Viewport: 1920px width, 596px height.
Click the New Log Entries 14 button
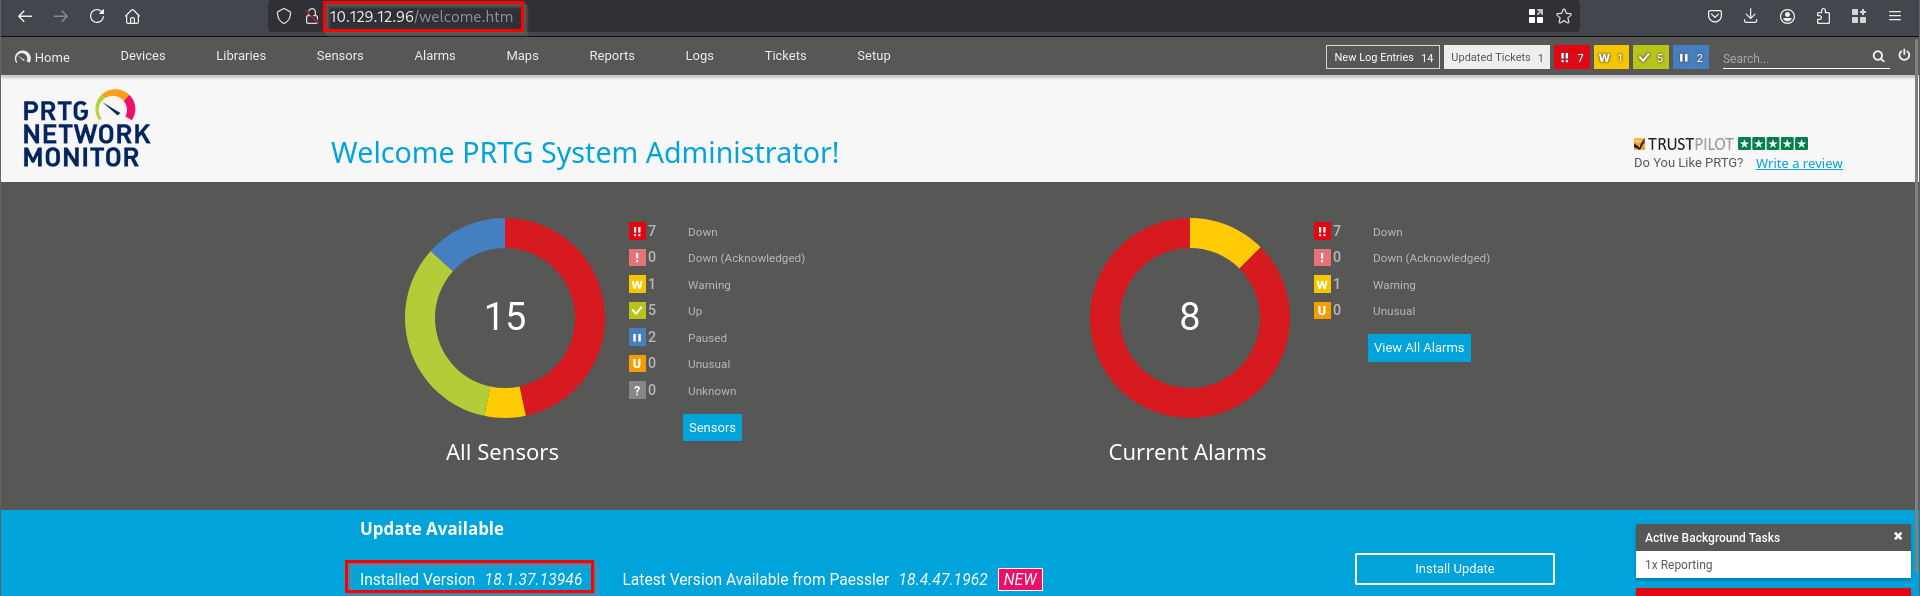(x=1383, y=58)
